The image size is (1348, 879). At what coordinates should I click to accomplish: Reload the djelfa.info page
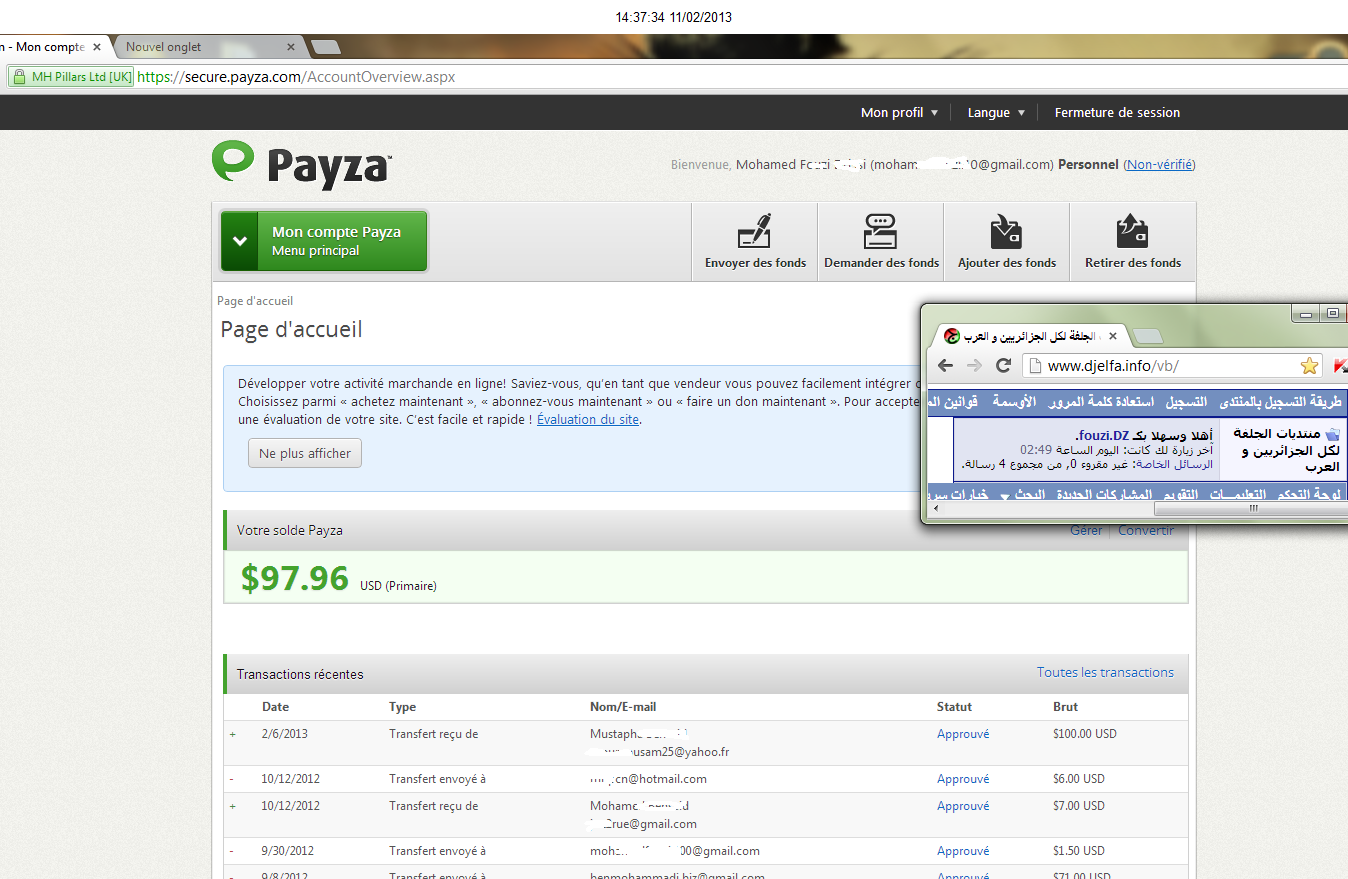click(x=1004, y=366)
